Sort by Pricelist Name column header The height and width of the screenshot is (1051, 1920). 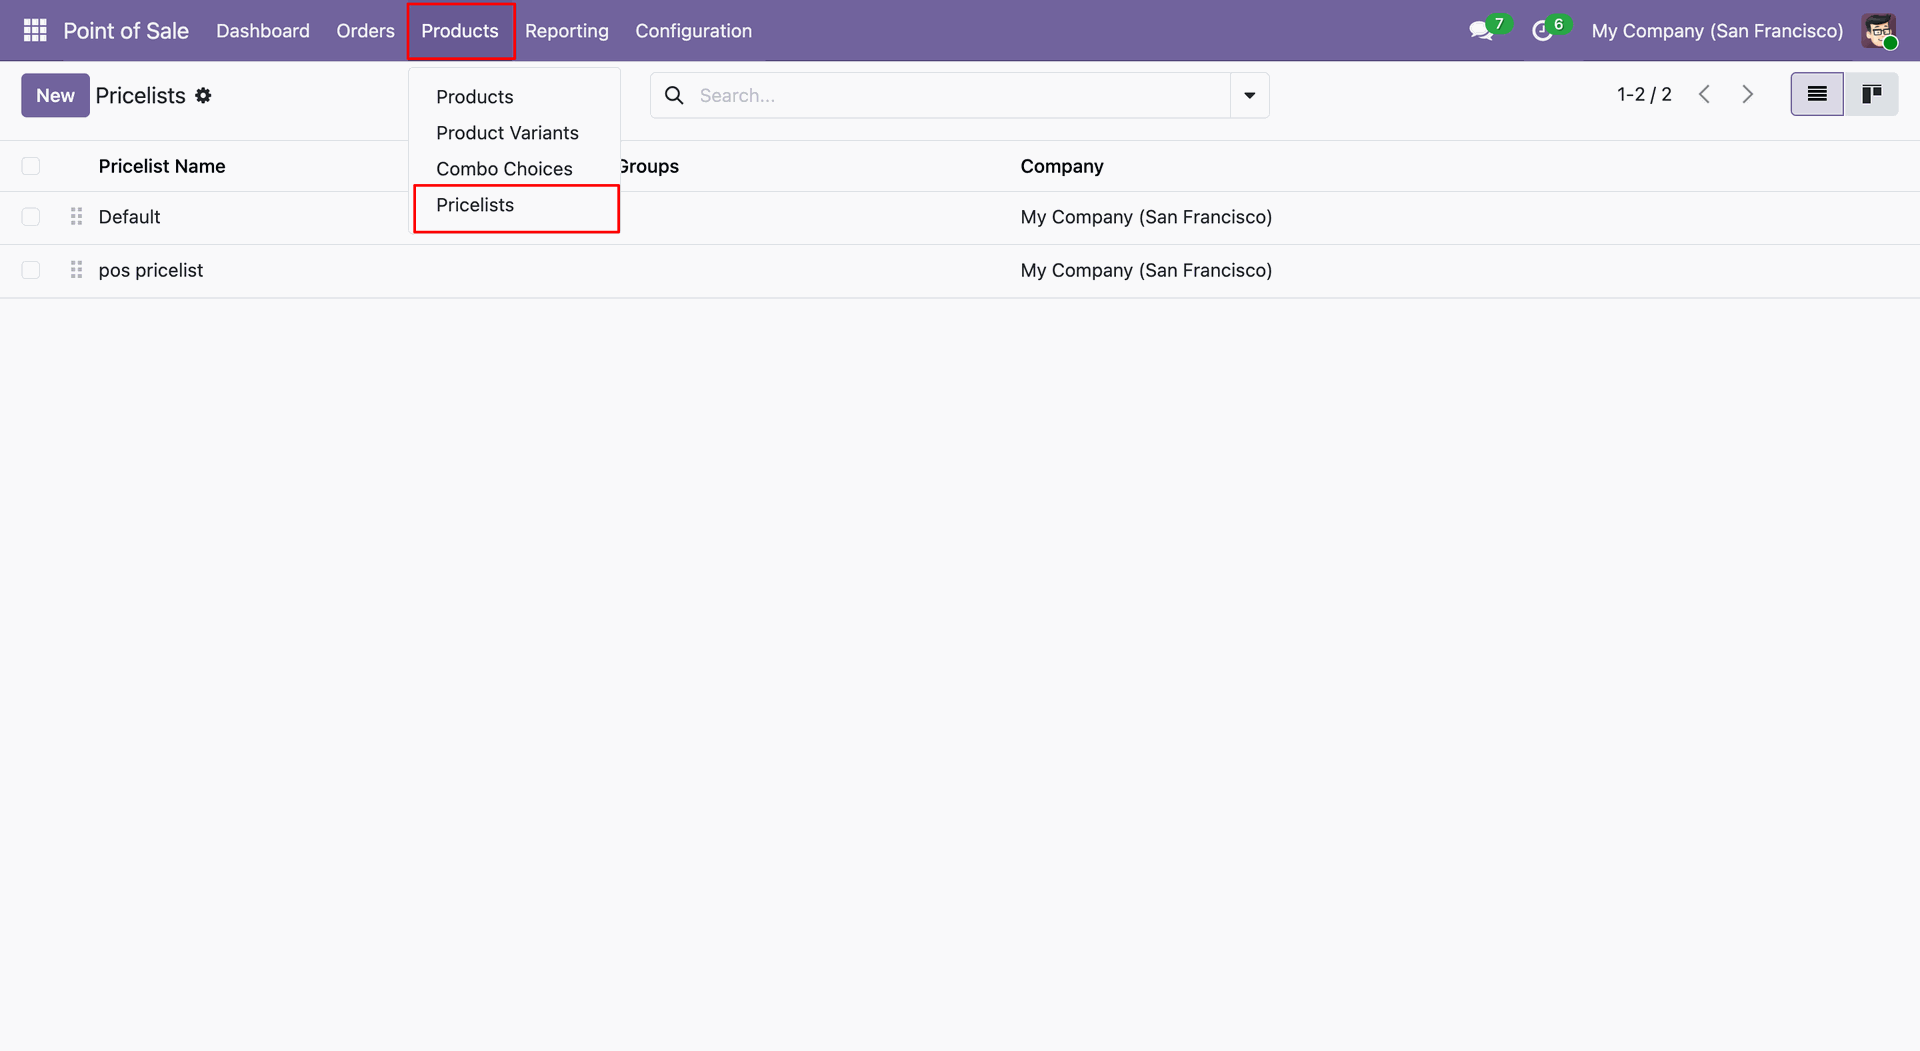click(x=162, y=166)
